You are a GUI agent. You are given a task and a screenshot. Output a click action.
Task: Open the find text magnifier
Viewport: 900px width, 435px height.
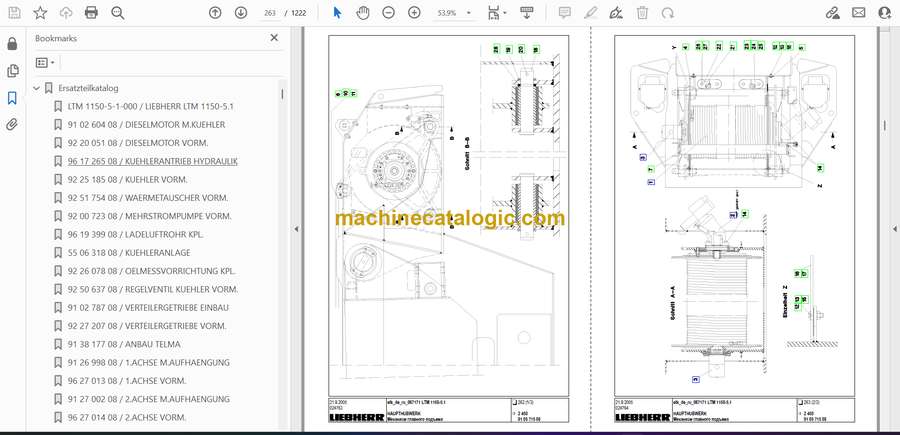point(118,13)
